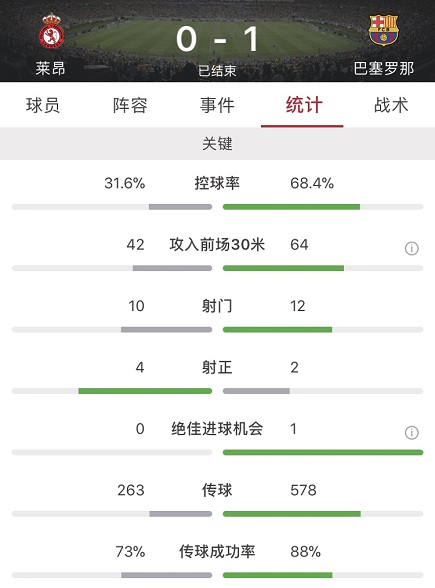Tap the 莱昂 team crest logo
Viewport: 435px width, 588px height.
coord(51,32)
